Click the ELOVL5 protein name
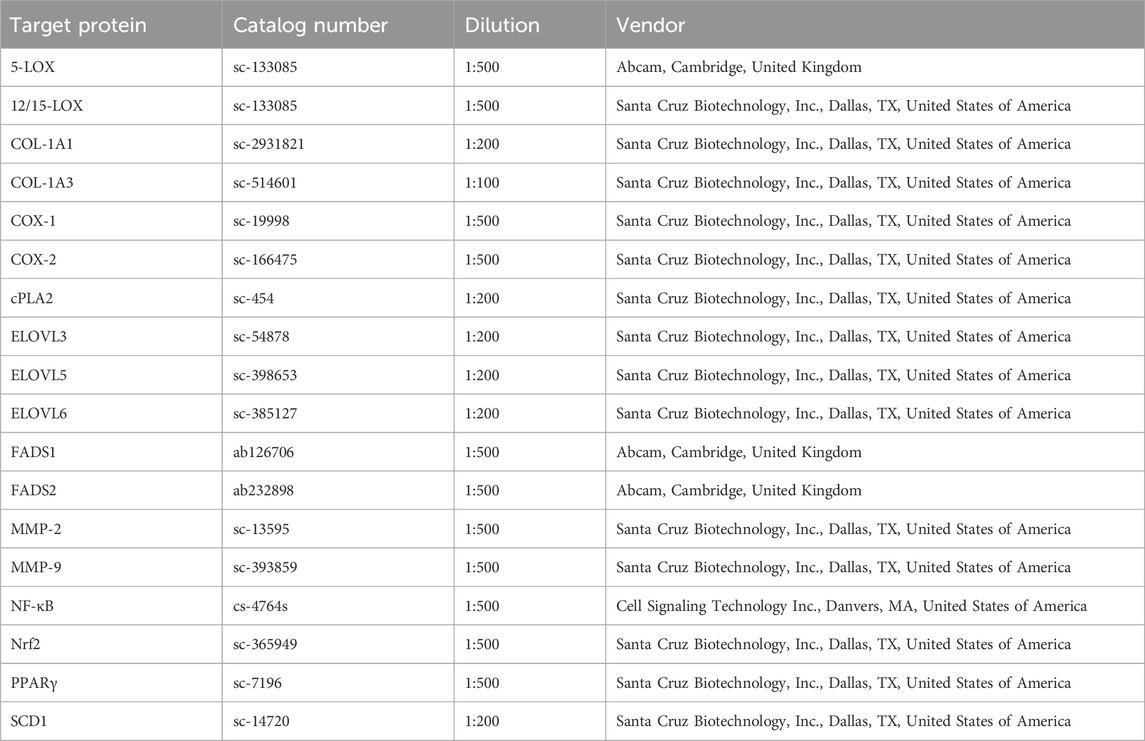Image resolution: width=1145 pixels, height=741 pixels. [x=39, y=375]
